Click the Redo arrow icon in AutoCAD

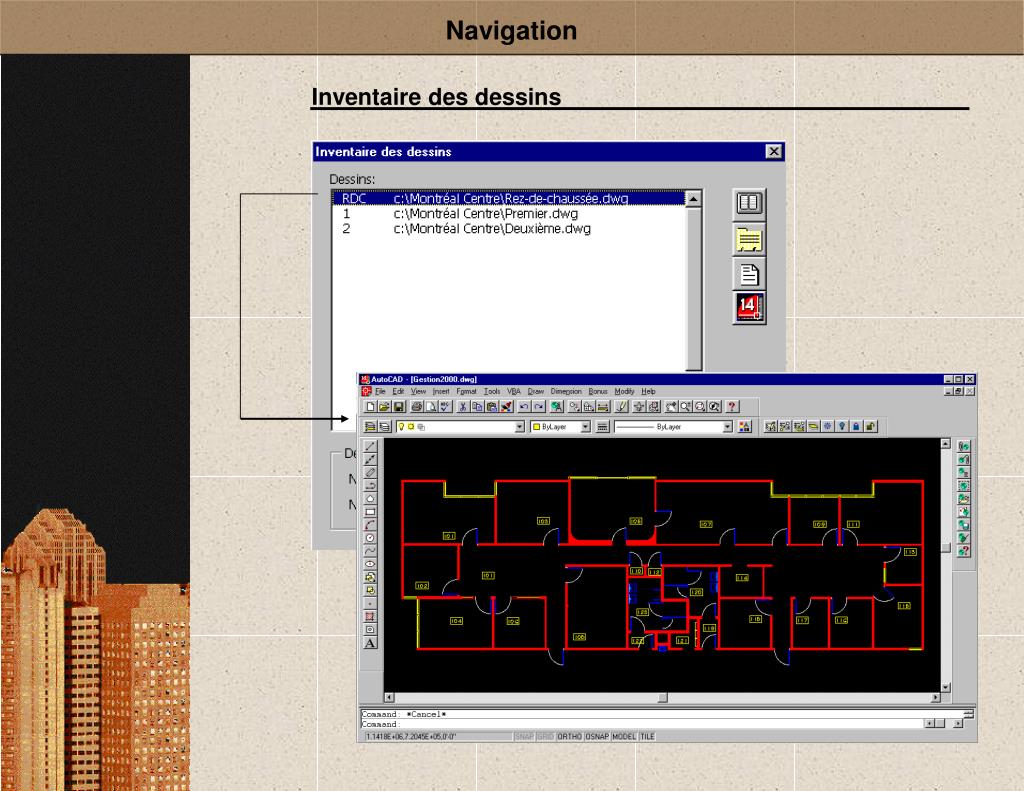pyautogui.click(x=539, y=406)
